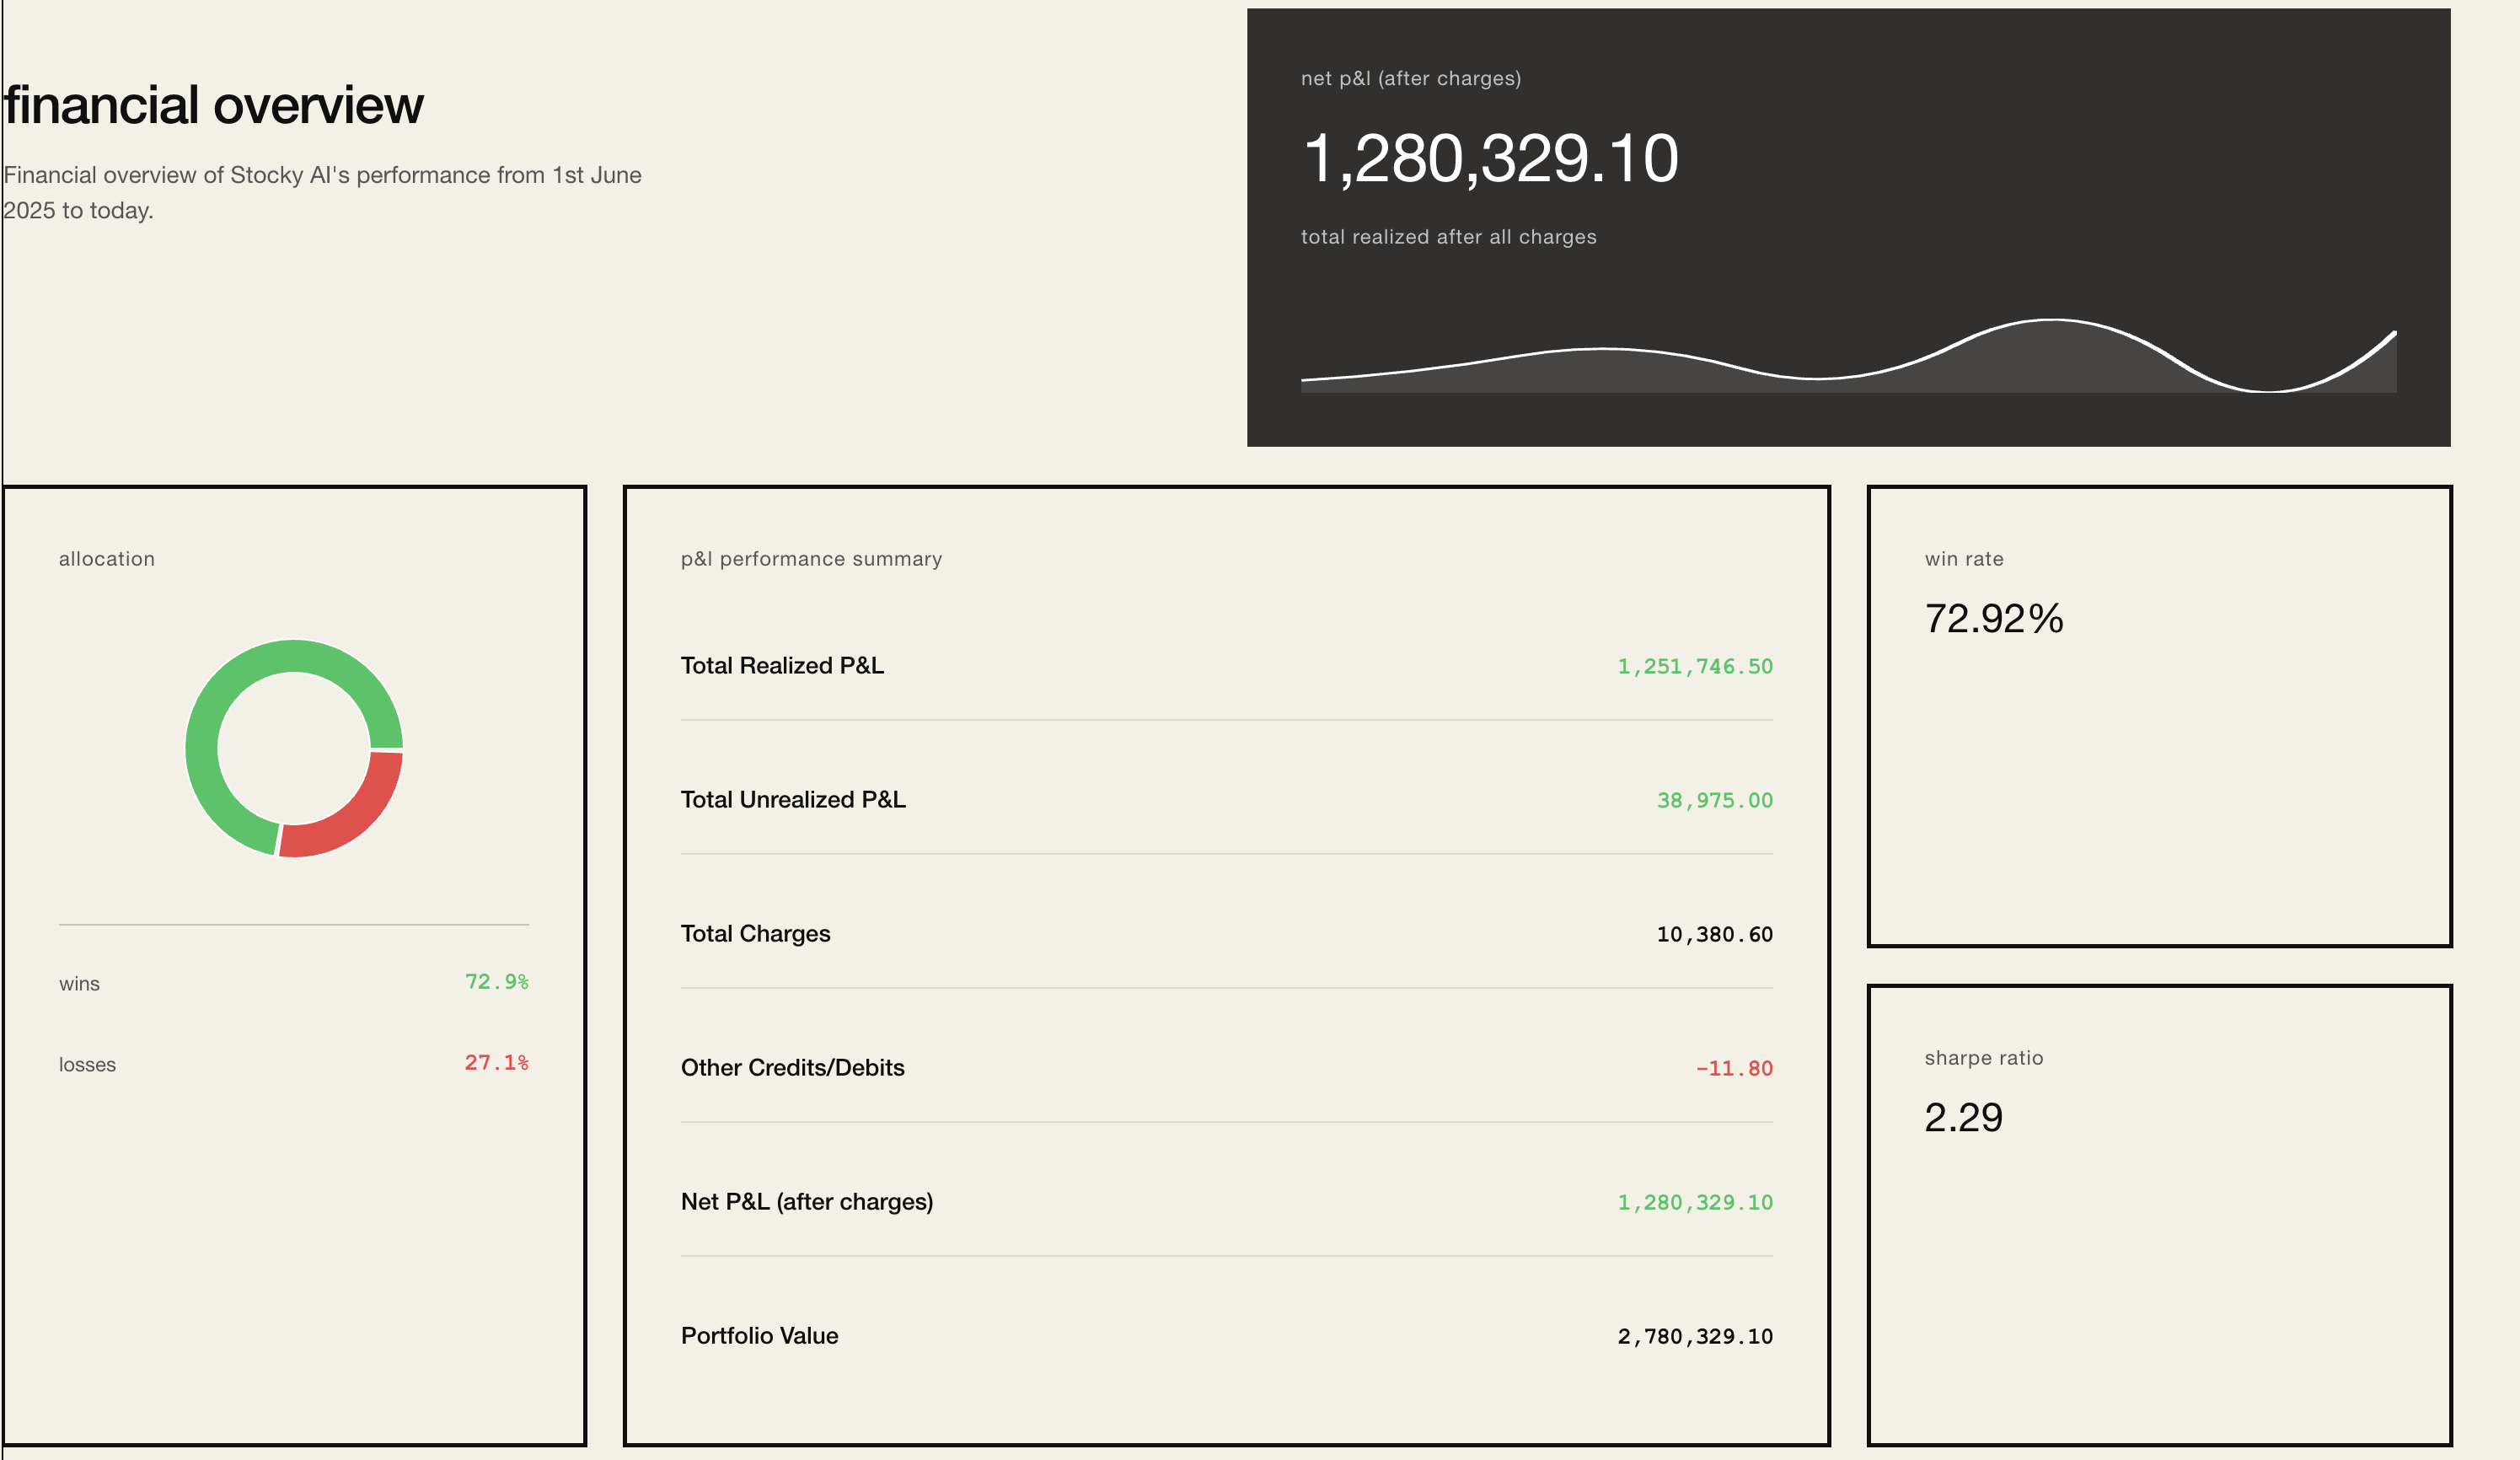Click the sharpe ratio 2.29 value
The width and height of the screenshot is (2520, 1460).
pyautogui.click(x=1962, y=1118)
